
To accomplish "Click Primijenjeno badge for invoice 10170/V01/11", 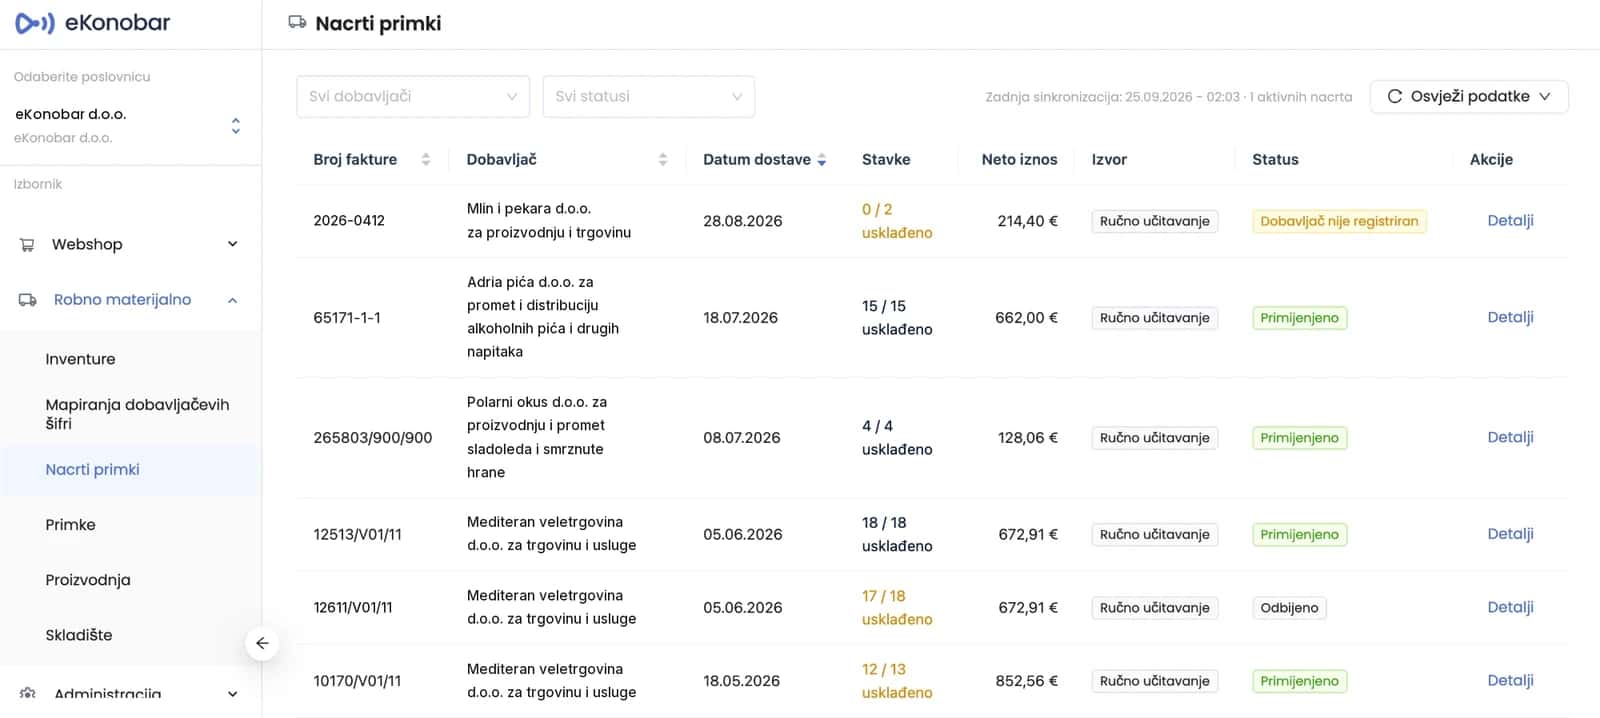I will point(1299,681).
